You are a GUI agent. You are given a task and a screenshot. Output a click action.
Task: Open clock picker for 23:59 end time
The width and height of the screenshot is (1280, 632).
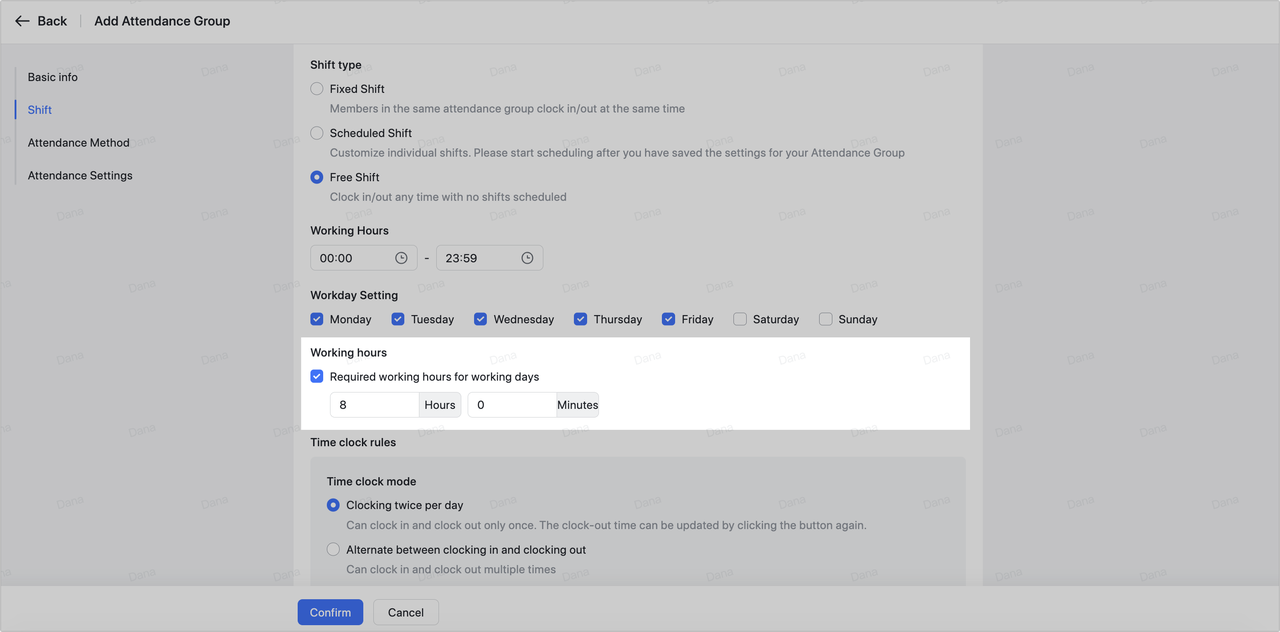(527, 258)
